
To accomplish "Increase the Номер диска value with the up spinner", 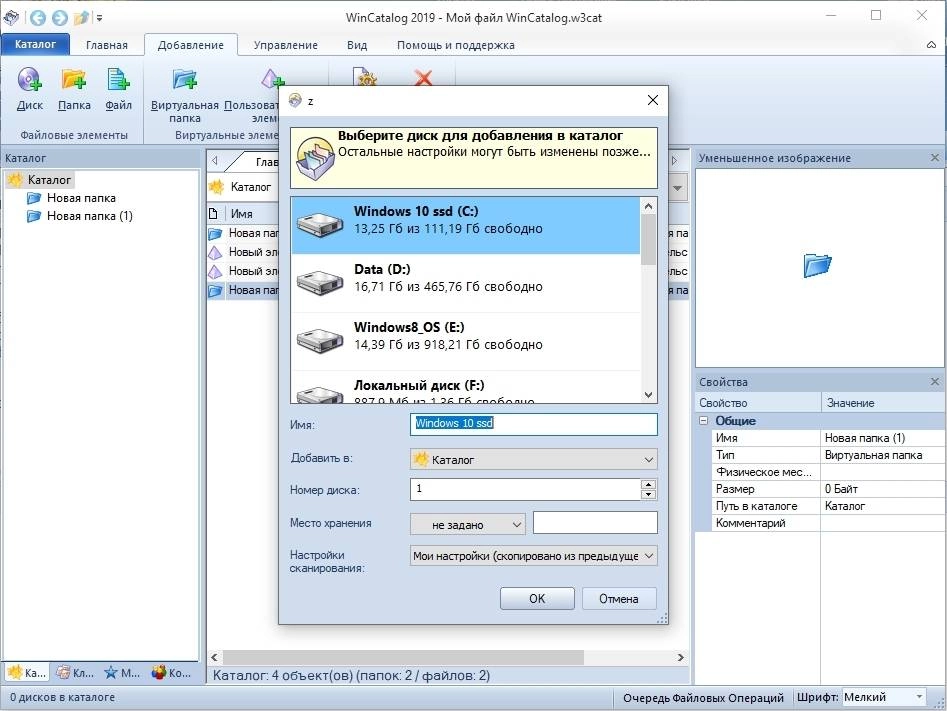I will [648, 484].
